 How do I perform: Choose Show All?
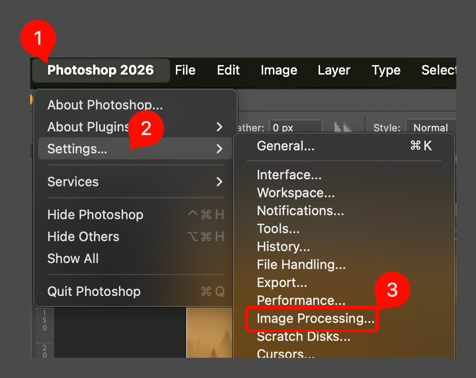[x=135, y=259]
